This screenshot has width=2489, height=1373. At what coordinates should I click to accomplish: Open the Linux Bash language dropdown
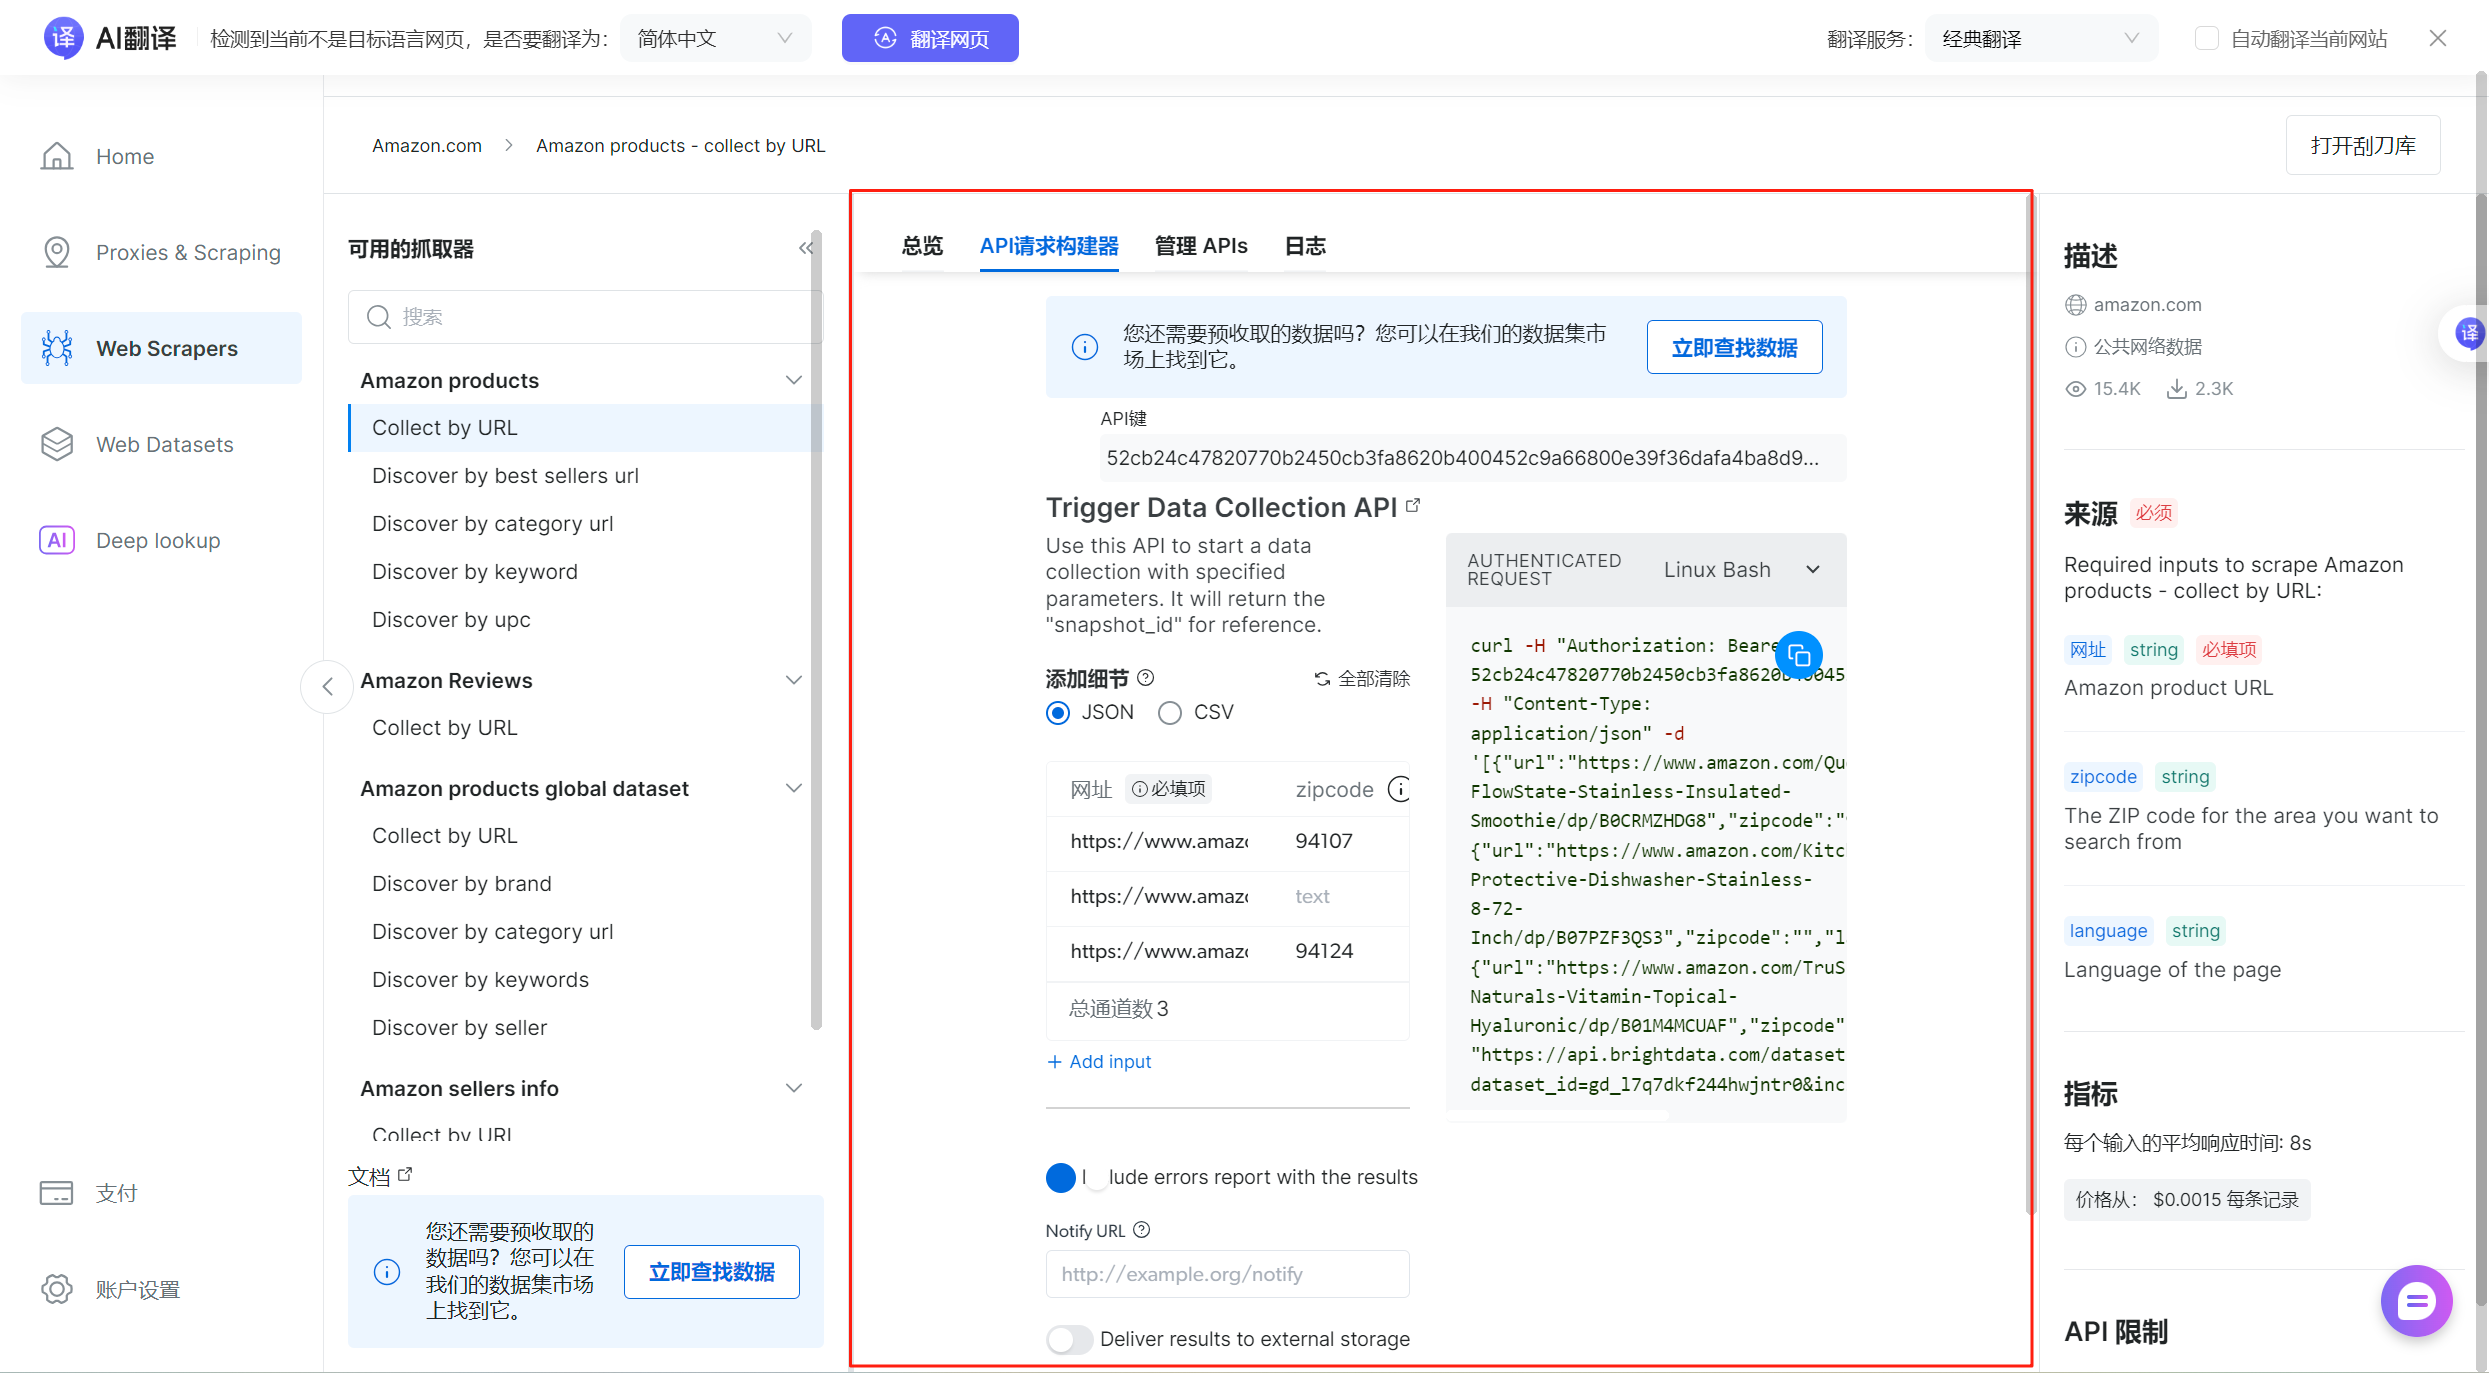[1741, 569]
